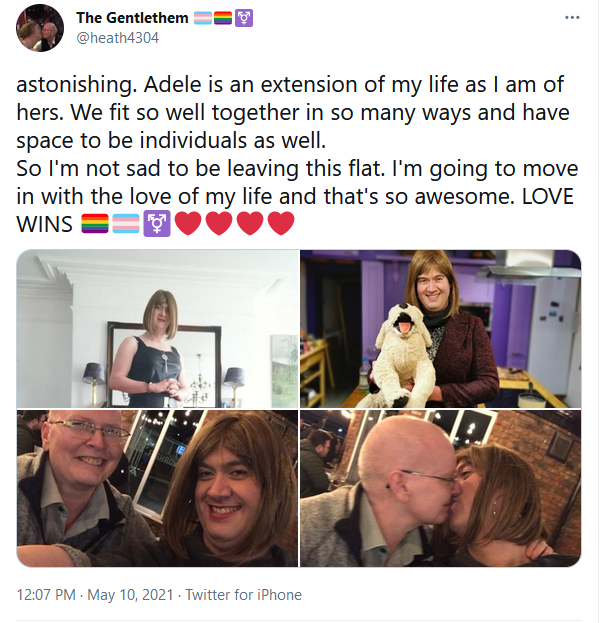Open the Twitter for iPhone source link
Image resolution: width=601 pixels, height=623 pixels.
pyautogui.click(x=243, y=595)
